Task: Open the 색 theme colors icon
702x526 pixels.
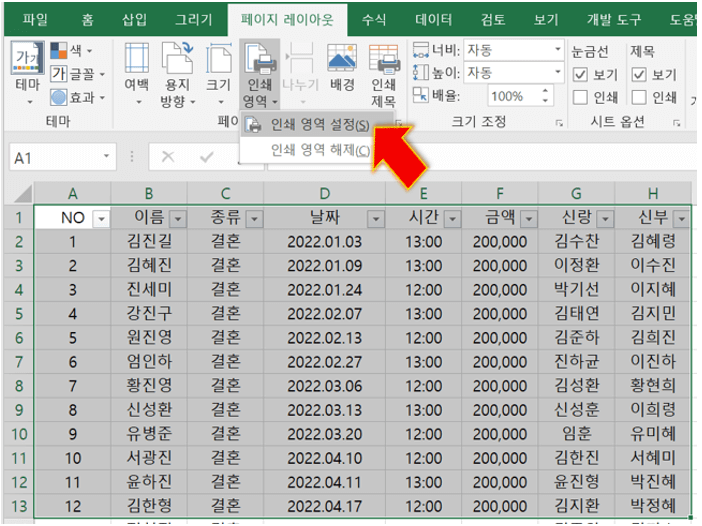Action: [x=58, y=51]
